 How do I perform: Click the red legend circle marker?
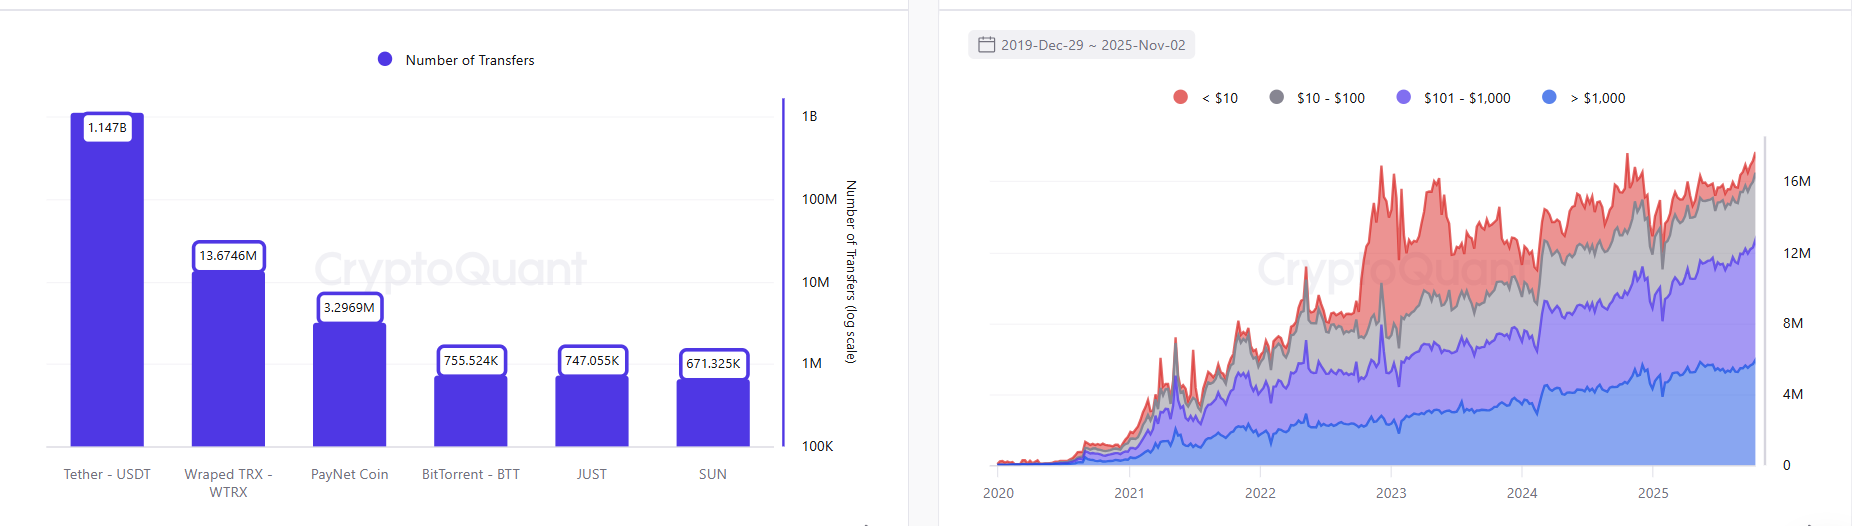[1180, 97]
